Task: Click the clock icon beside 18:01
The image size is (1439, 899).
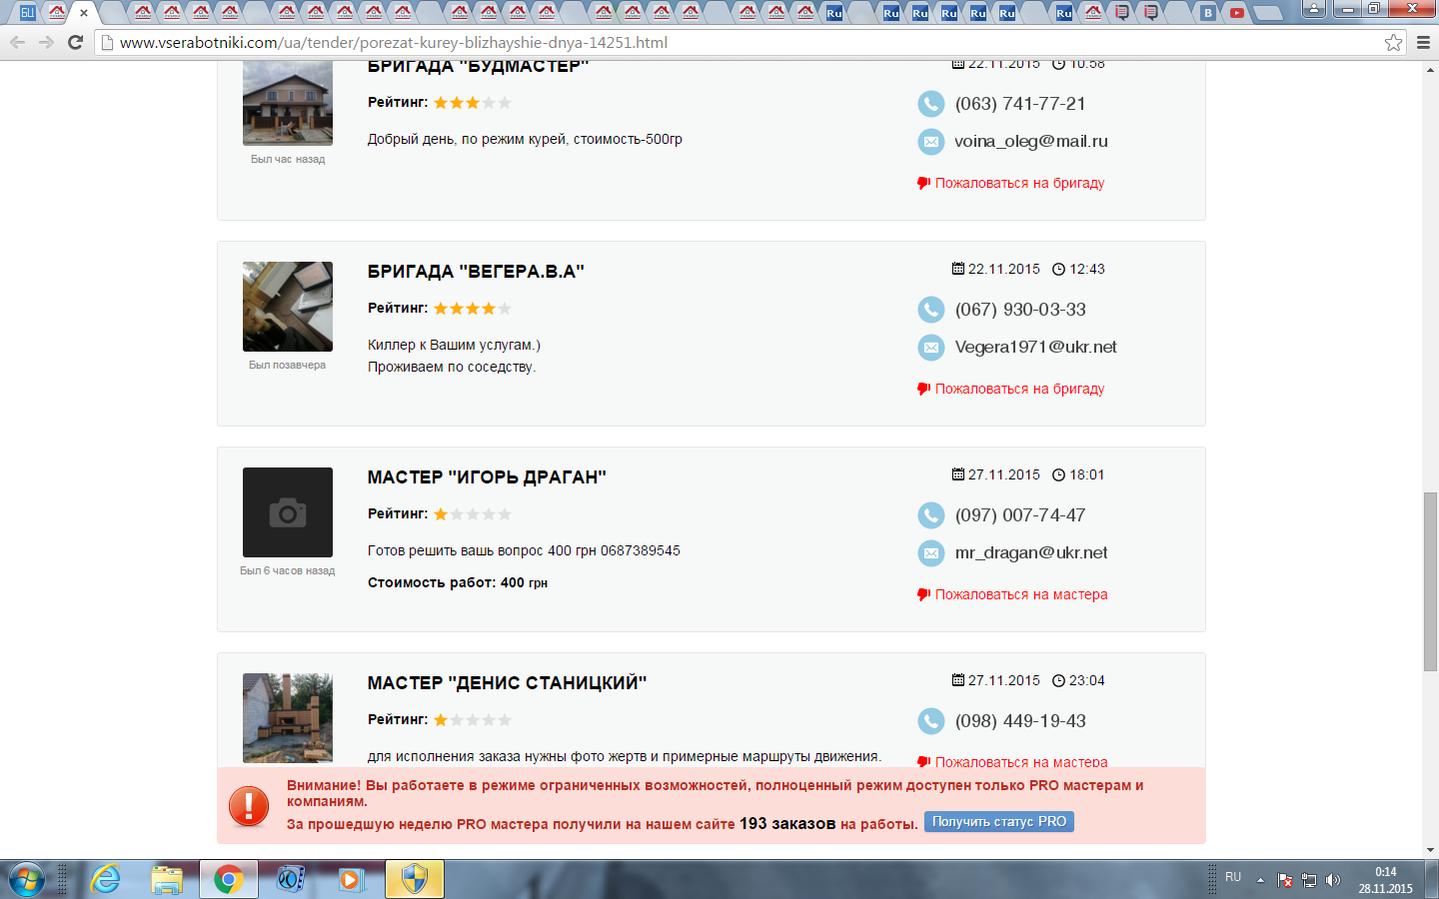Action: (x=1059, y=475)
